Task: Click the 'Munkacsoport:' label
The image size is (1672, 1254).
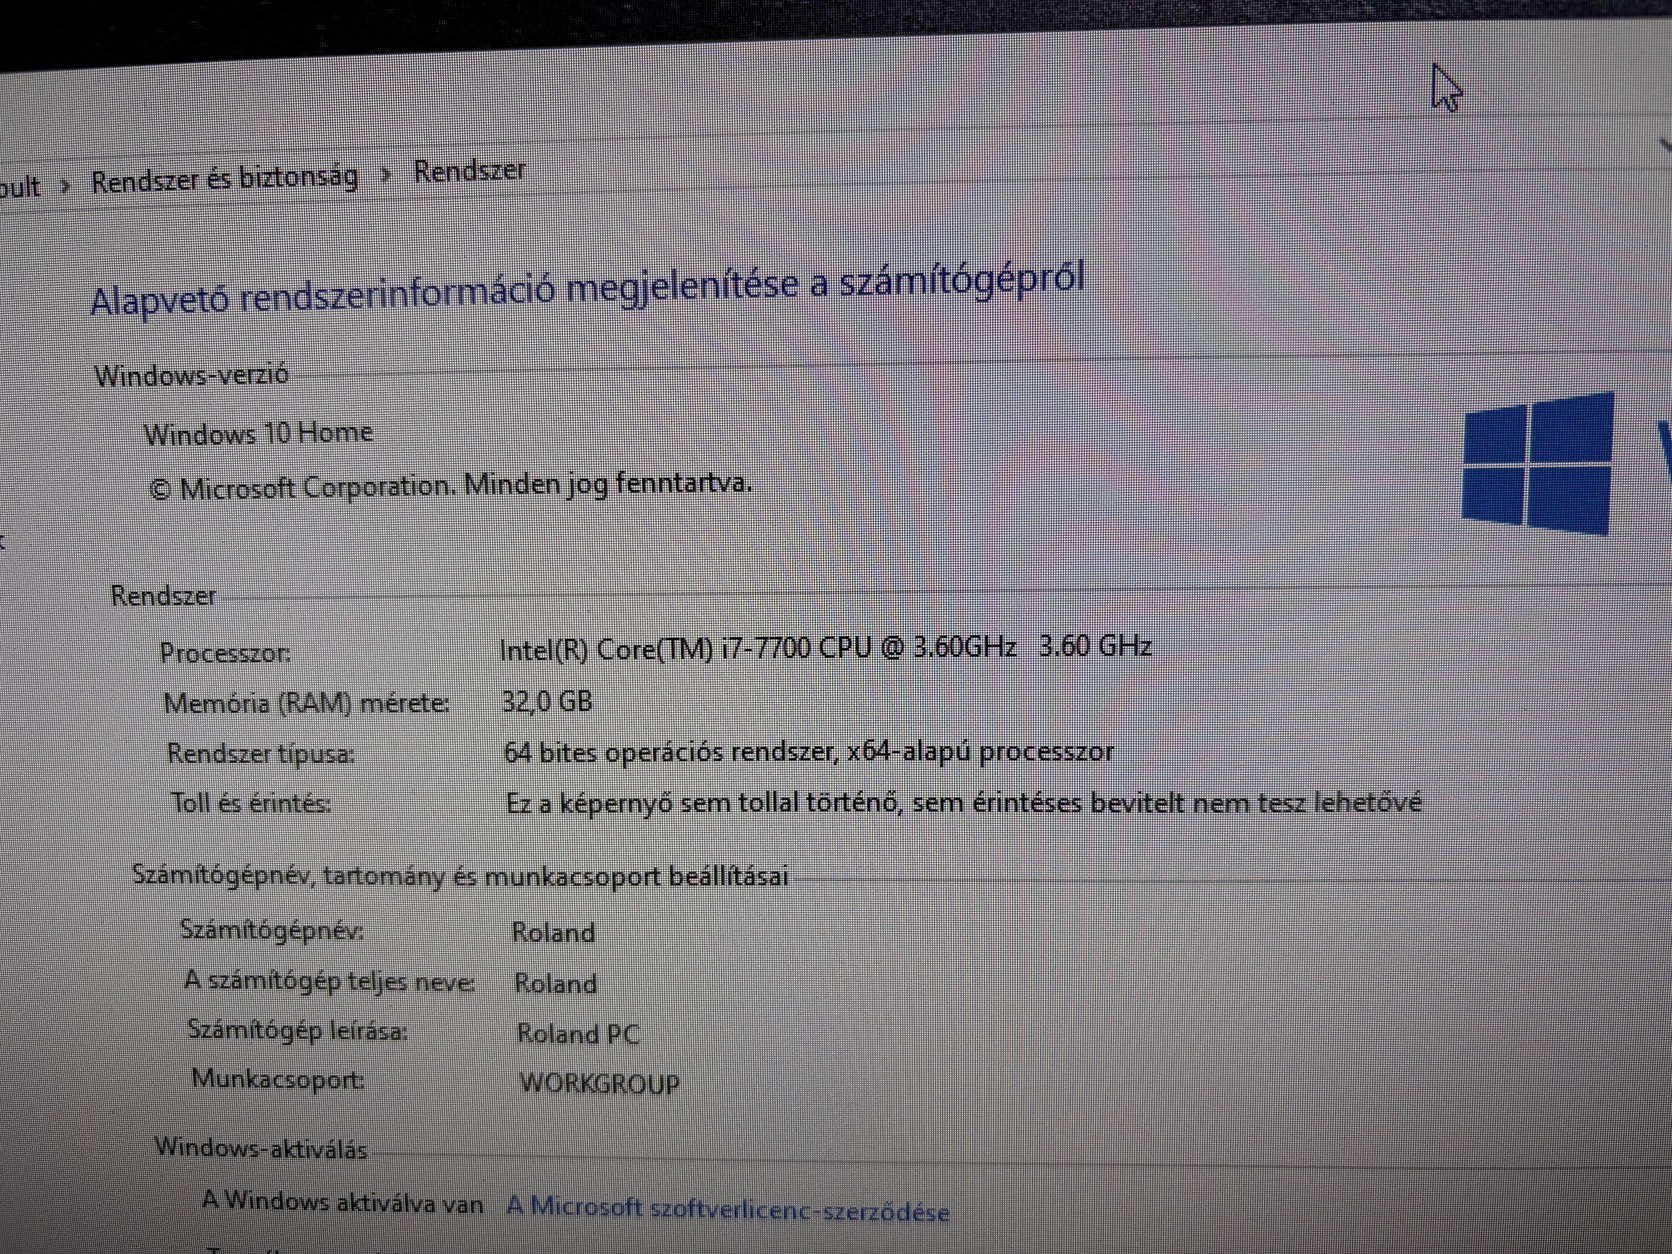Action: pos(278,1079)
